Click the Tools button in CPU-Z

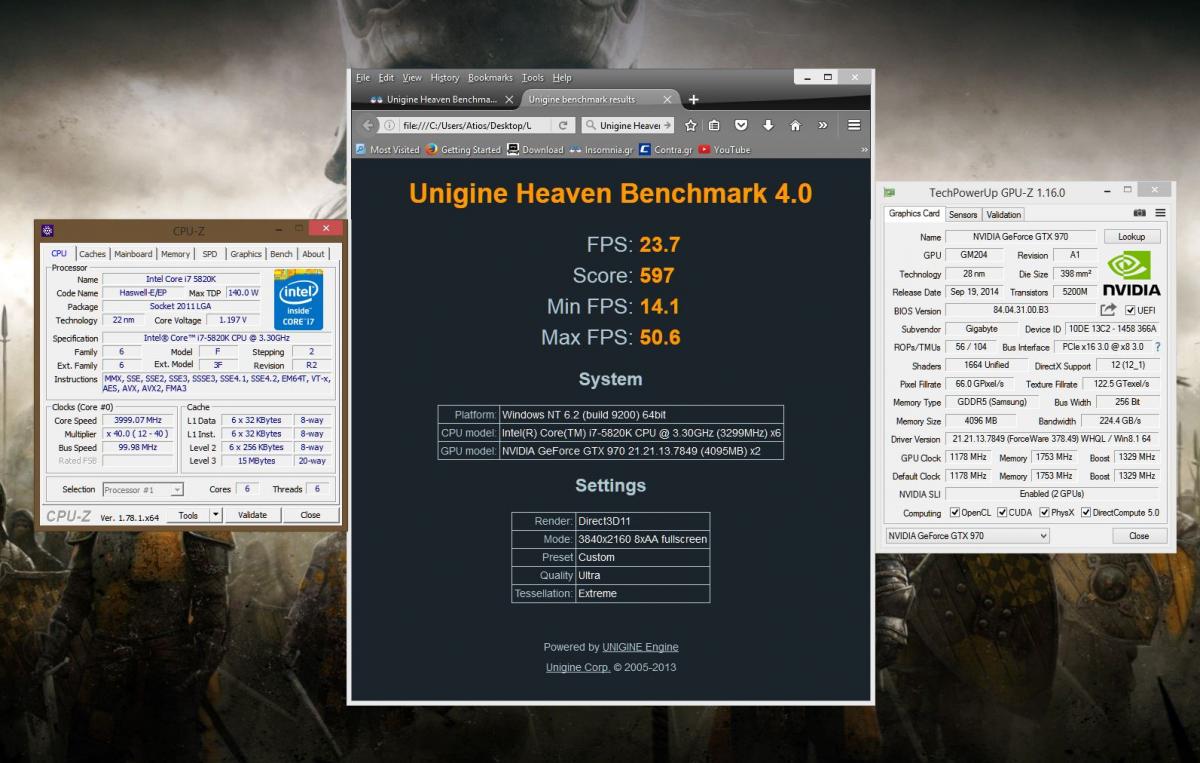click(x=188, y=515)
